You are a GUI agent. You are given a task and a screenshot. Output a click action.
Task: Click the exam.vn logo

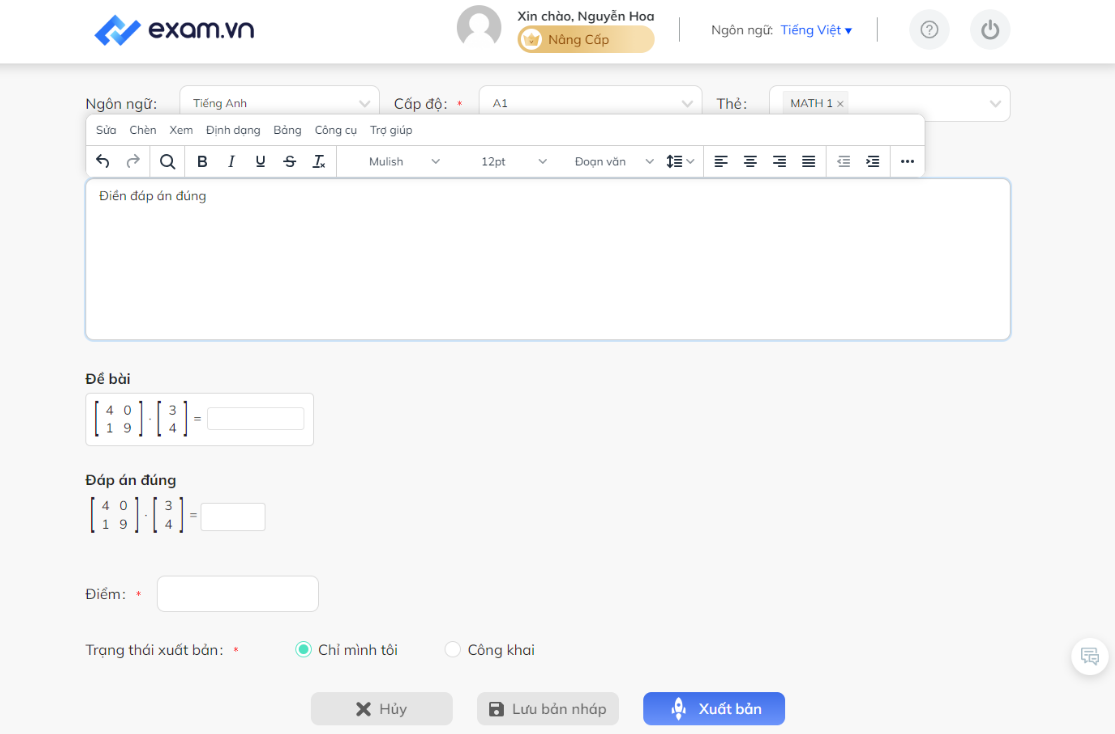pos(174,30)
